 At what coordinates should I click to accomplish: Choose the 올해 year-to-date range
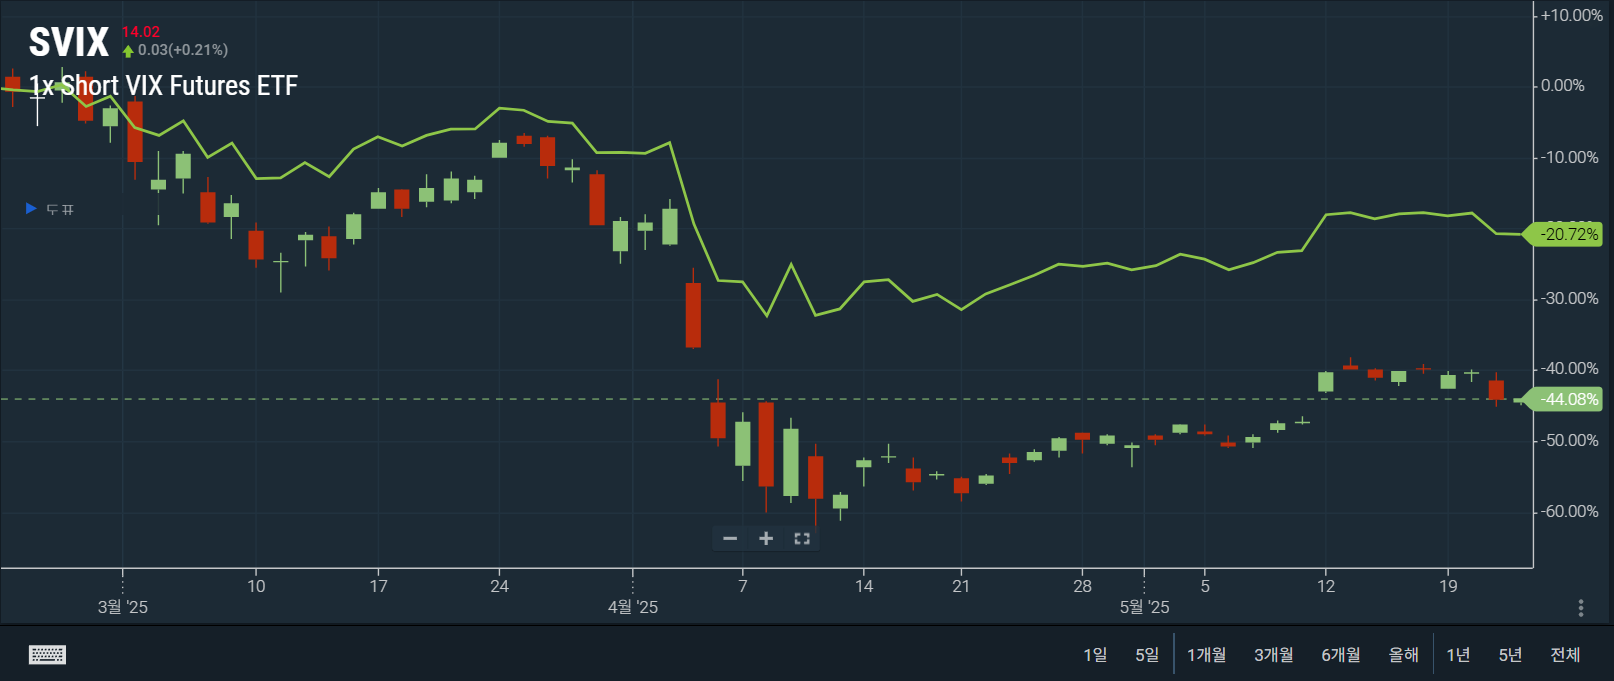[1404, 655]
